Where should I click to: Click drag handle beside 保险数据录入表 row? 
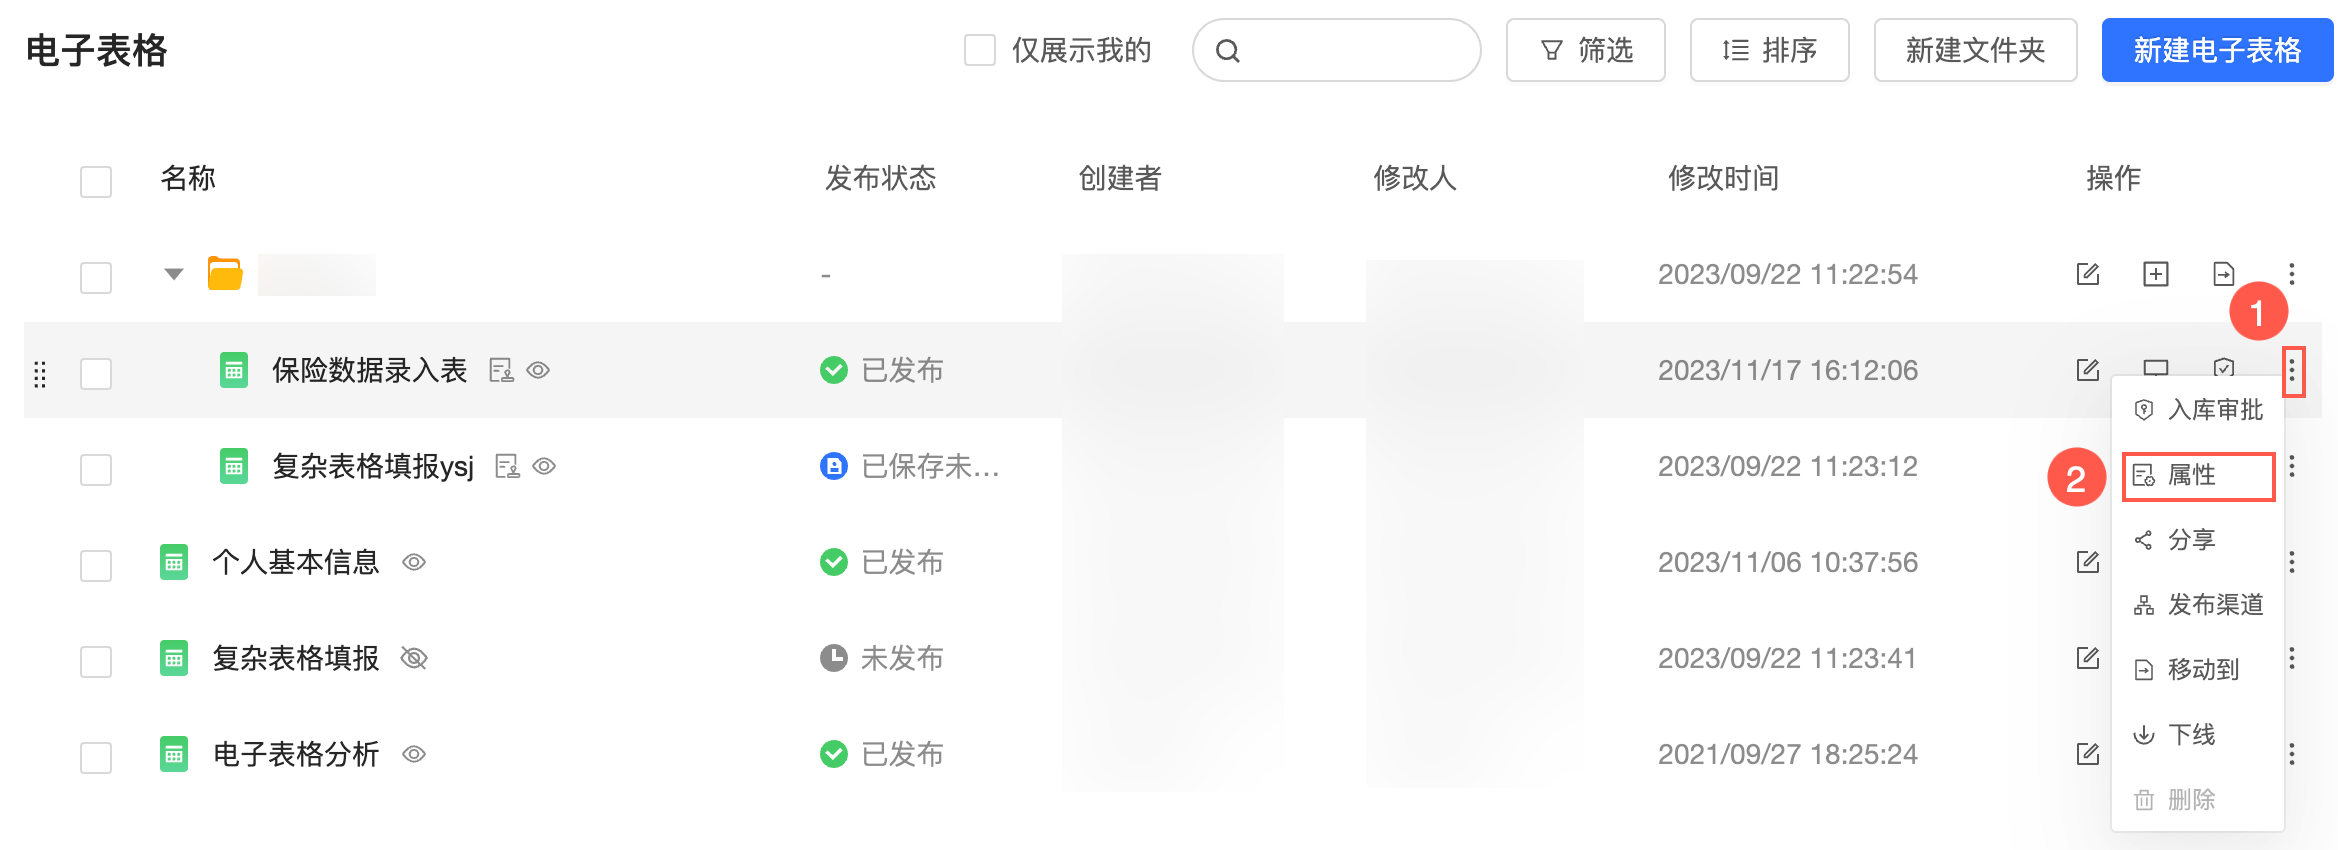(x=40, y=374)
